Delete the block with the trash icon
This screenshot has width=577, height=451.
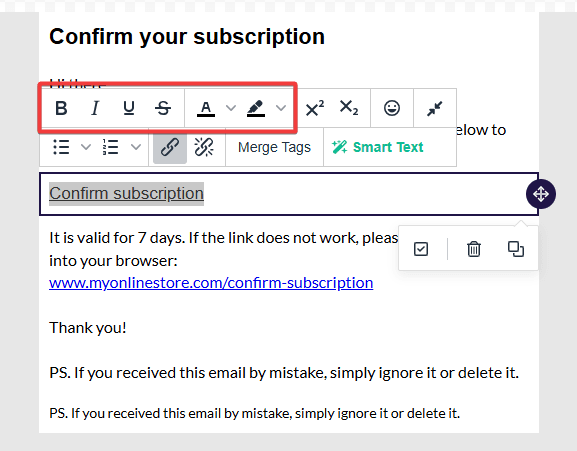pos(474,249)
